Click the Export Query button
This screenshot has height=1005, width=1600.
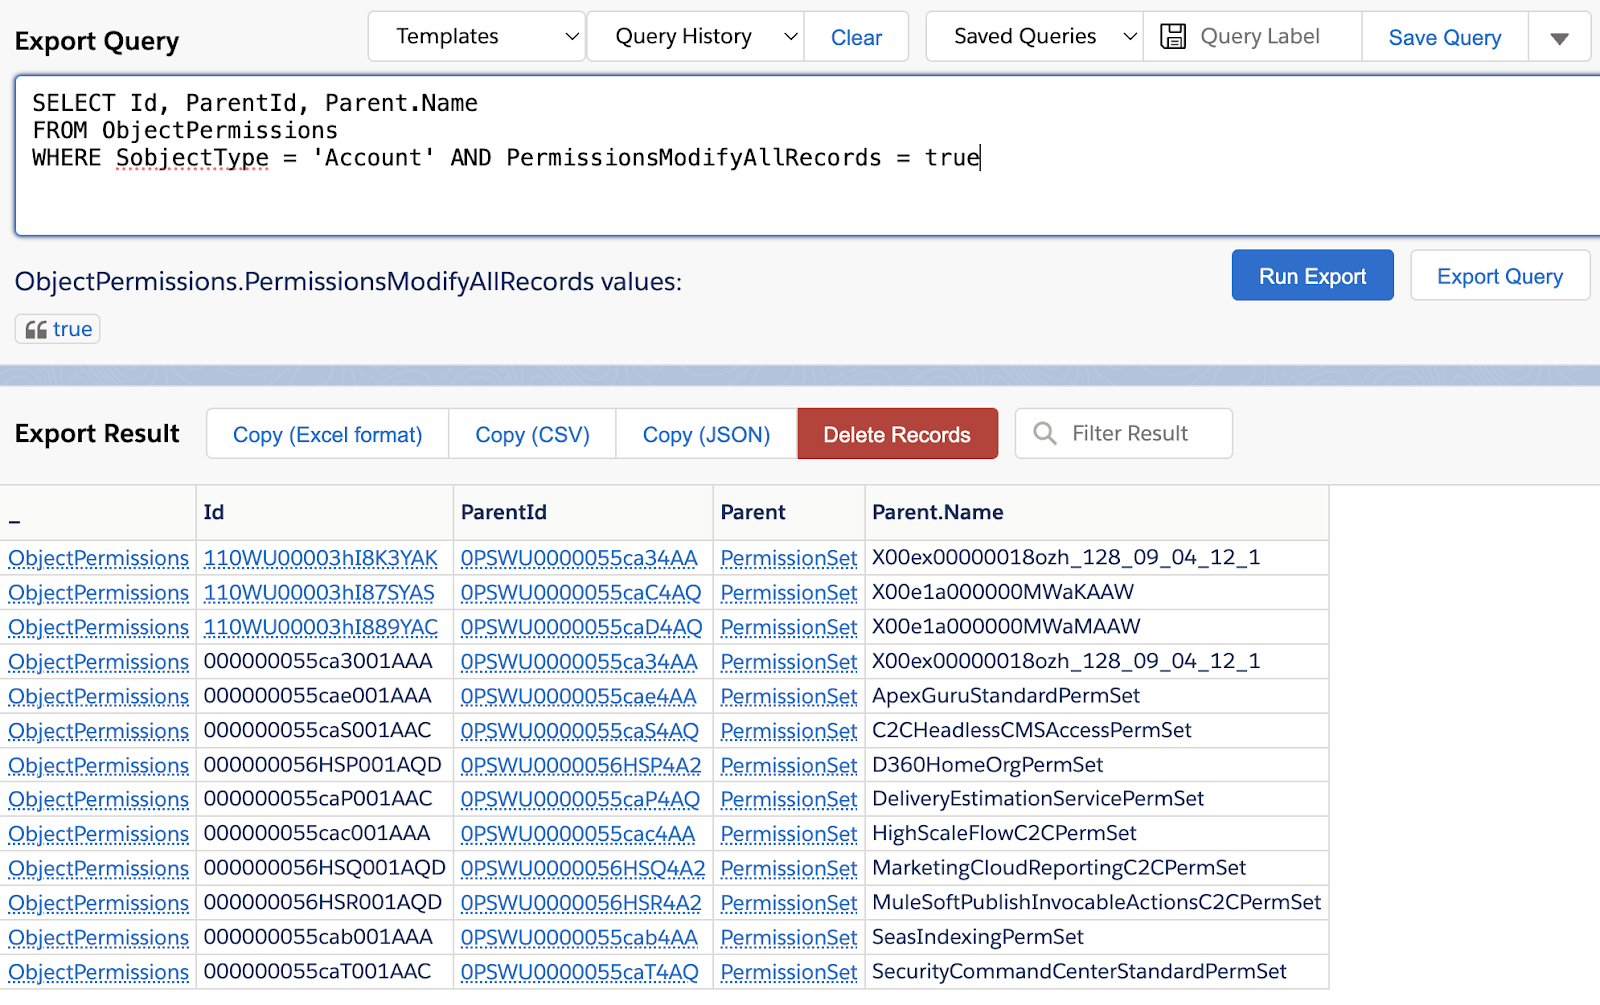[1499, 275]
